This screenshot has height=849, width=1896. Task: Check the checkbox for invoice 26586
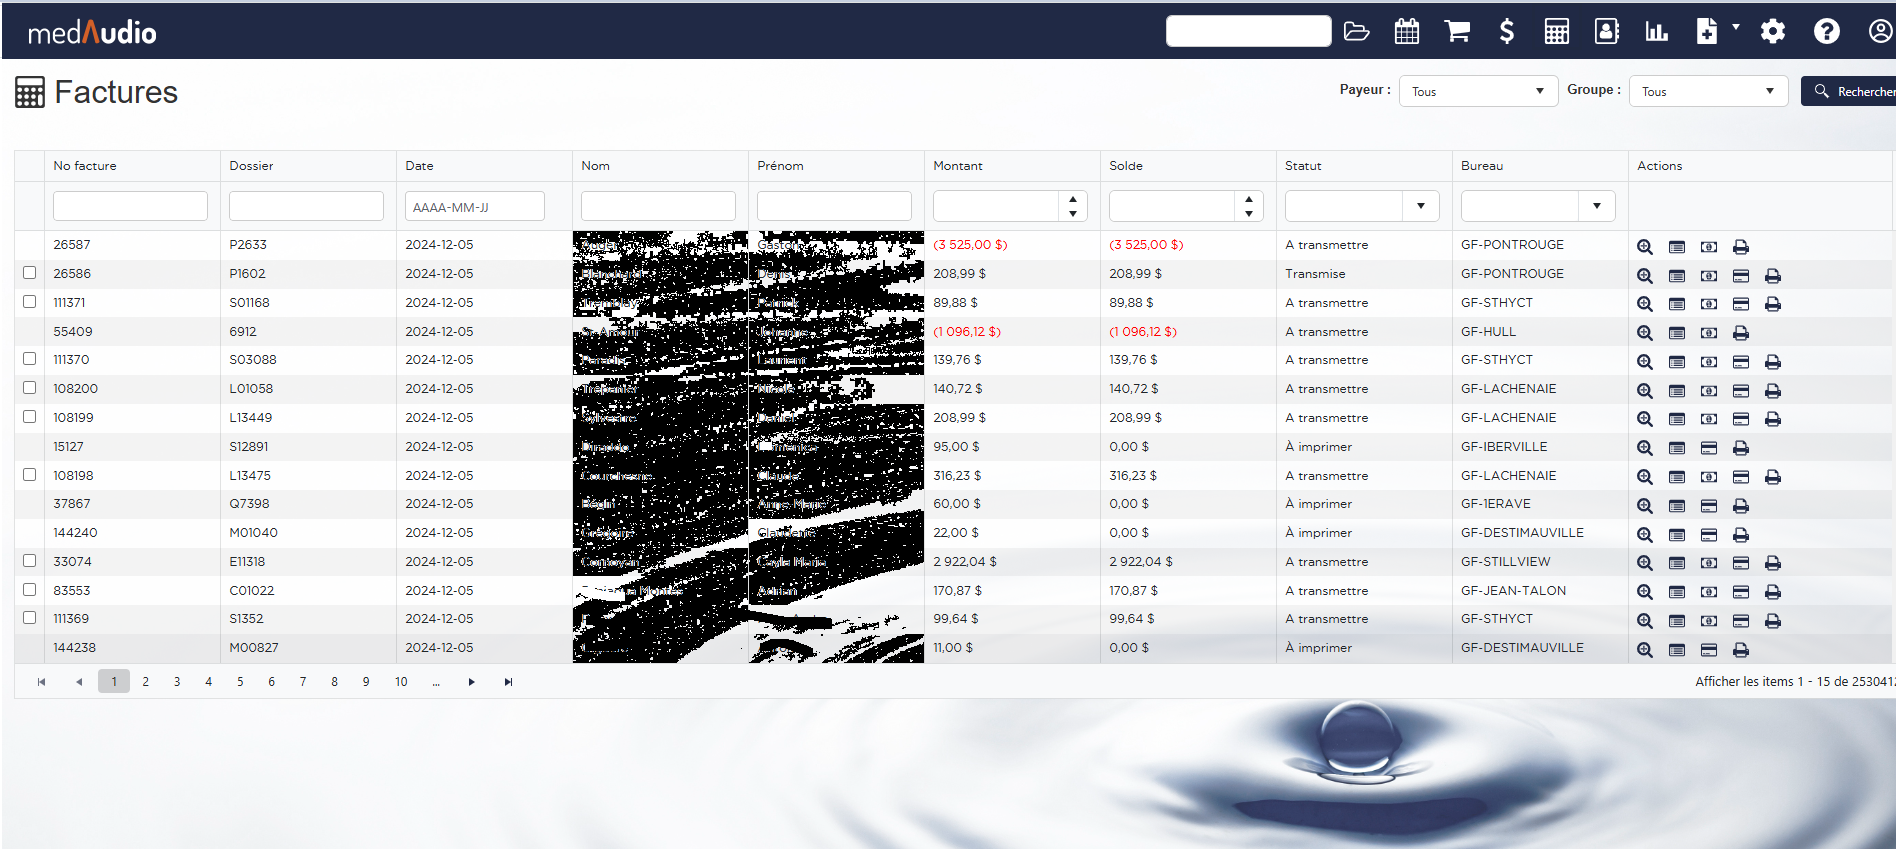click(30, 273)
